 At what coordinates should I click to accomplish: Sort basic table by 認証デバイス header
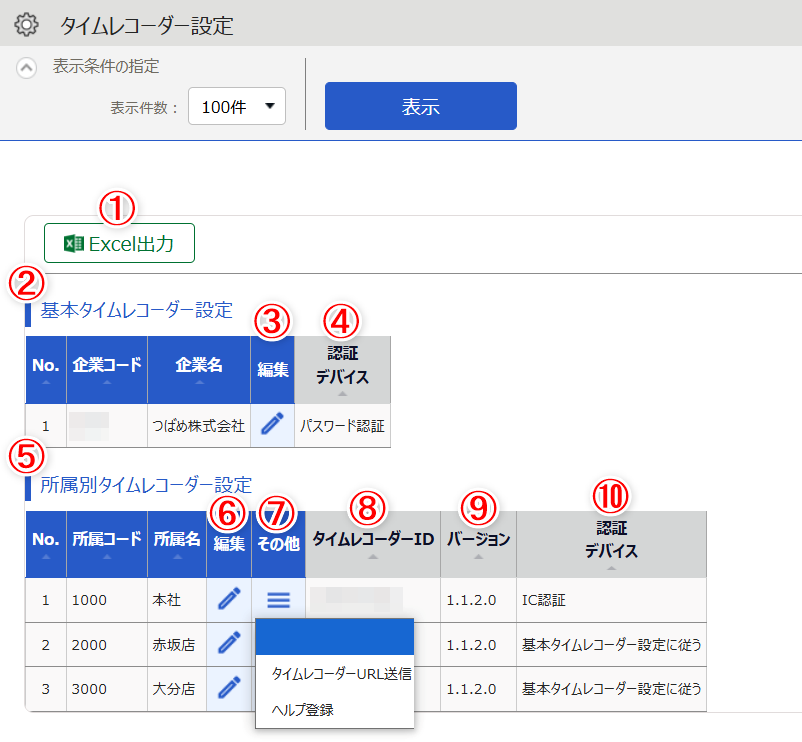click(342, 369)
